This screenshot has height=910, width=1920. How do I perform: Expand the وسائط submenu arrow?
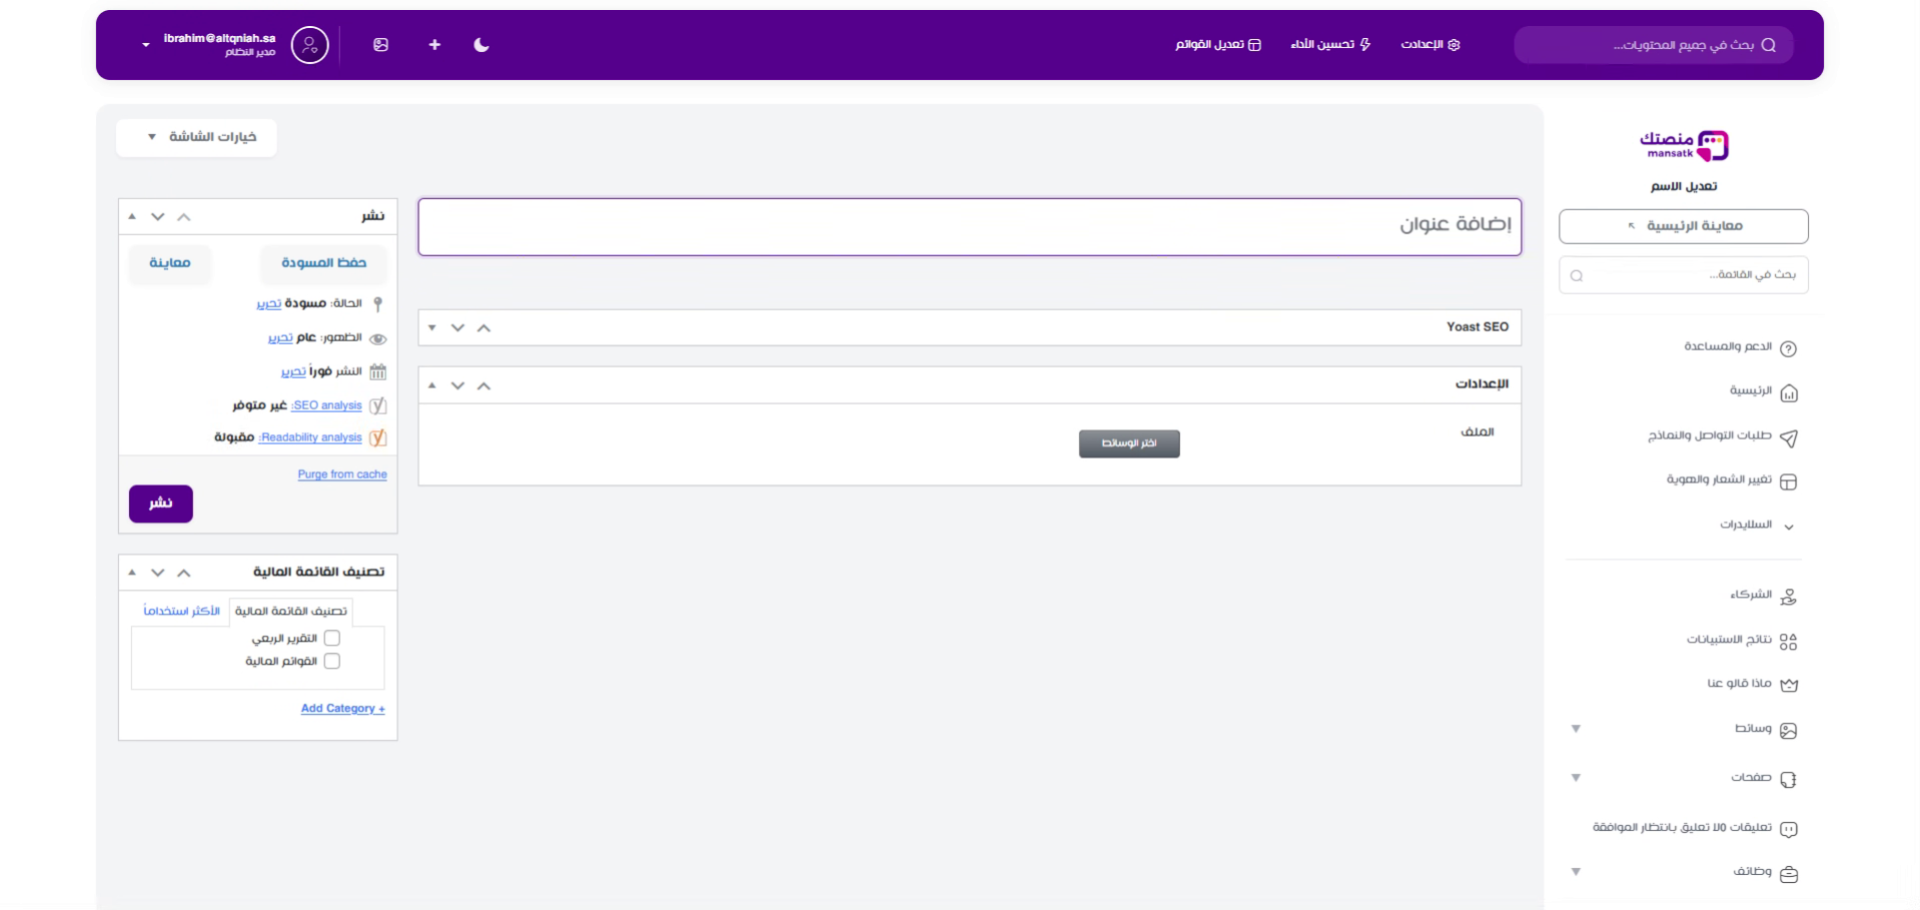(1576, 729)
